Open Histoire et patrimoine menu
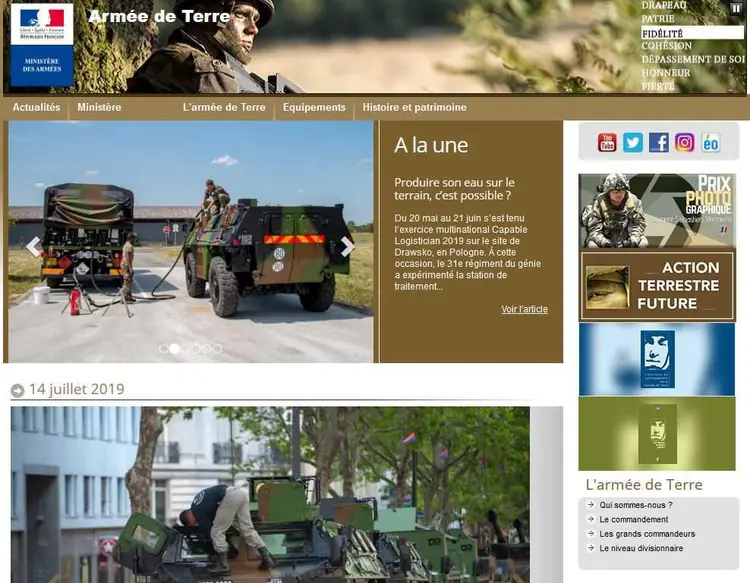The height and width of the screenshot is (583, 750). [414, 107]
